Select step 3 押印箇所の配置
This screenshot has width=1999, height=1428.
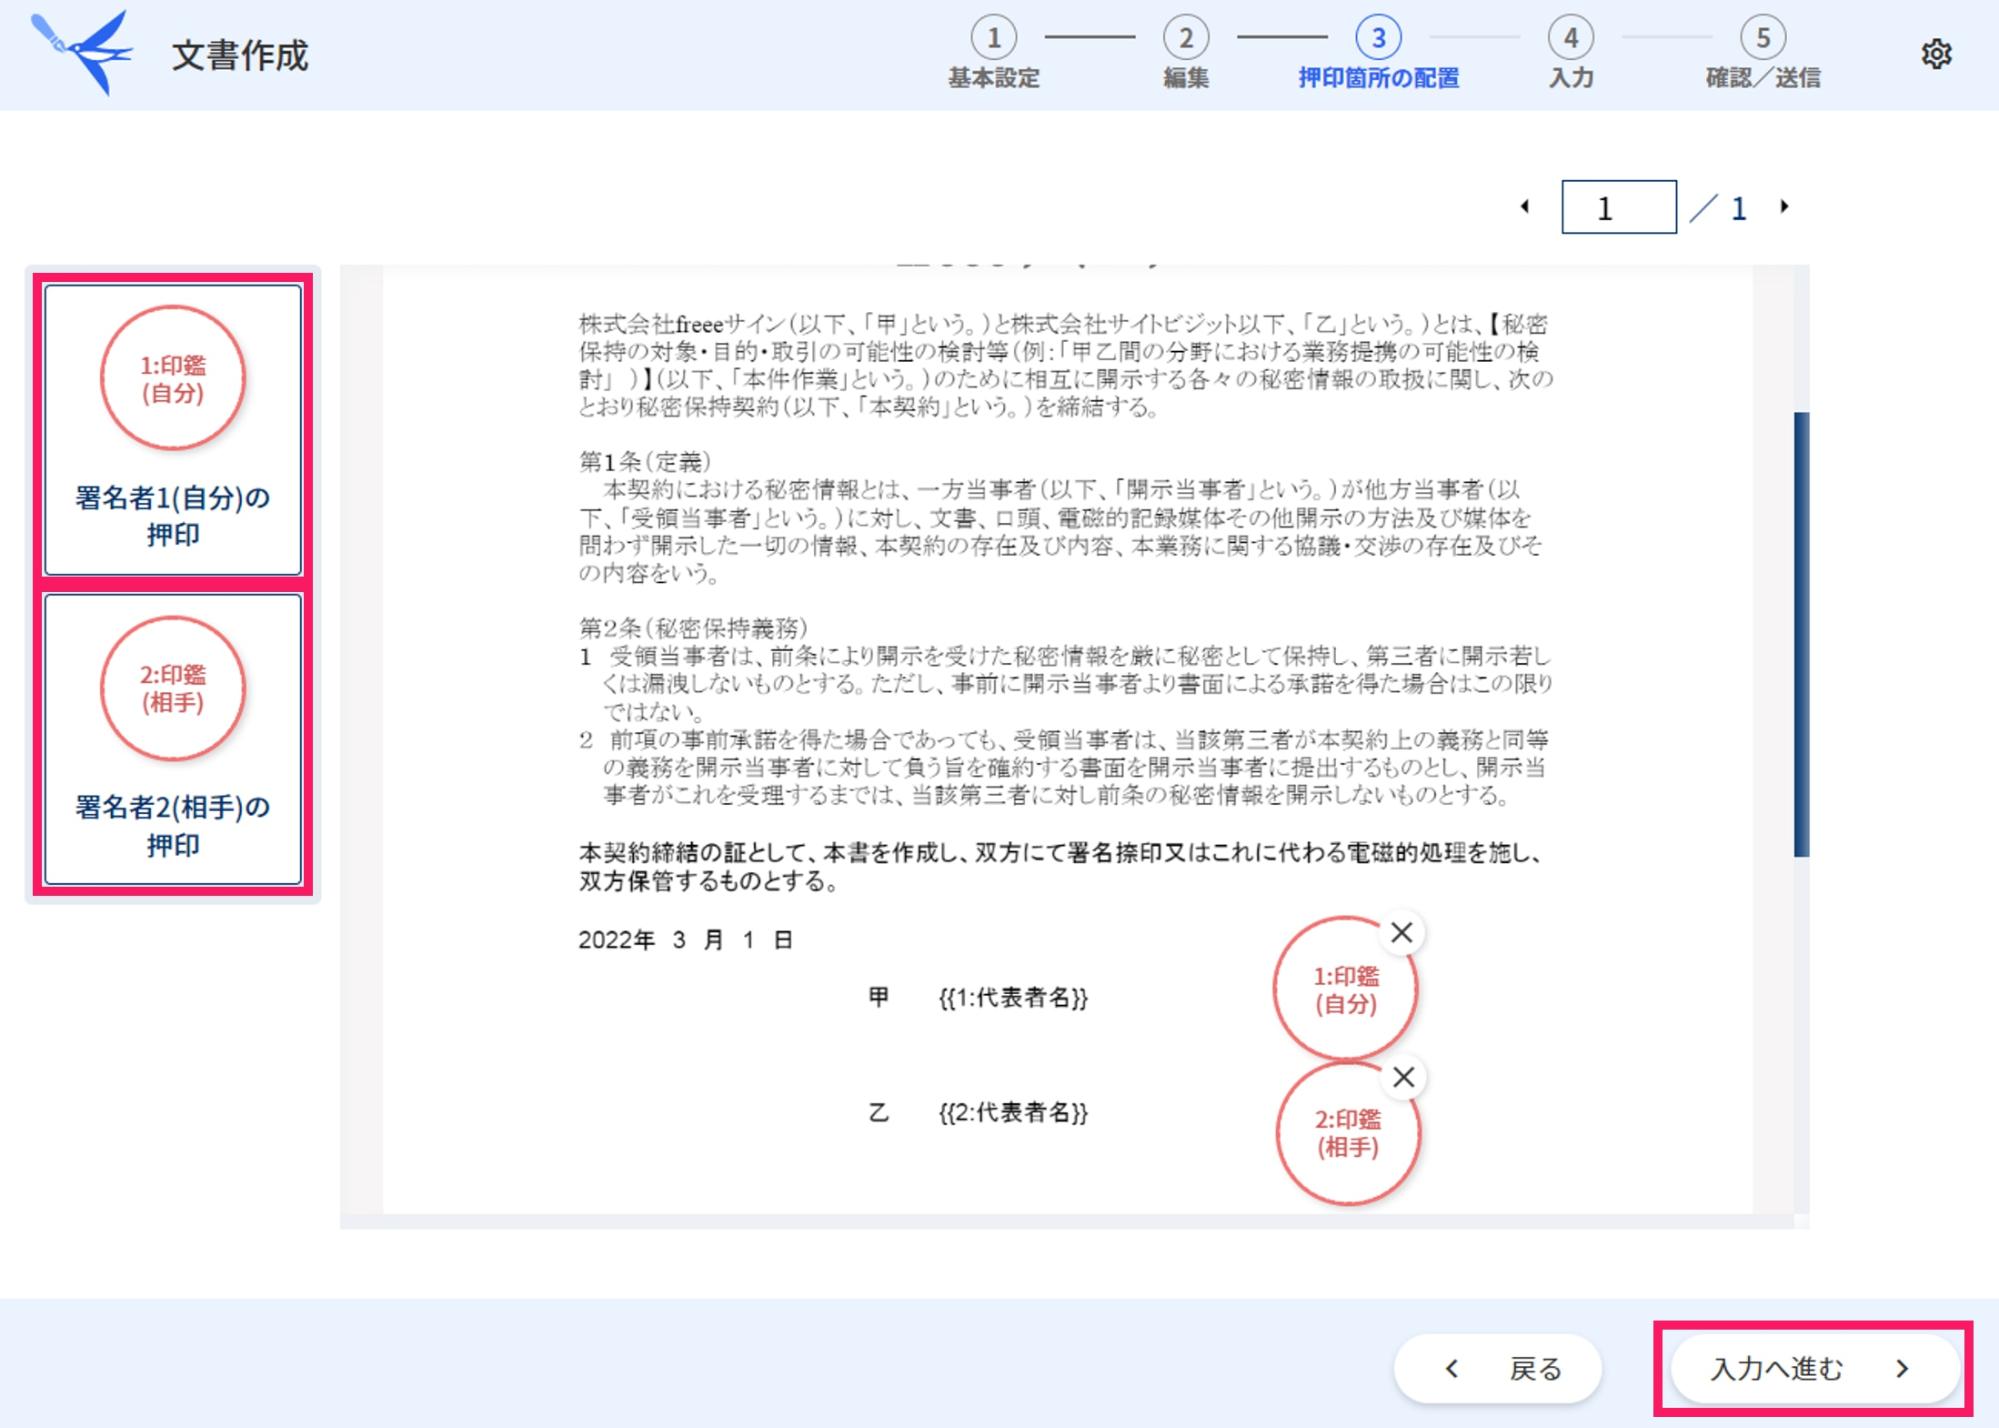tap(1378, 54)
